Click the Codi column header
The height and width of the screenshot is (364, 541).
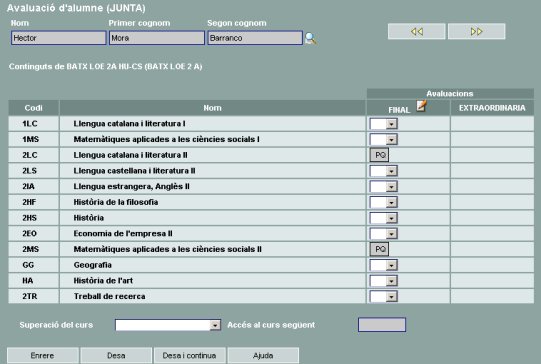click(x=33, y=108)
